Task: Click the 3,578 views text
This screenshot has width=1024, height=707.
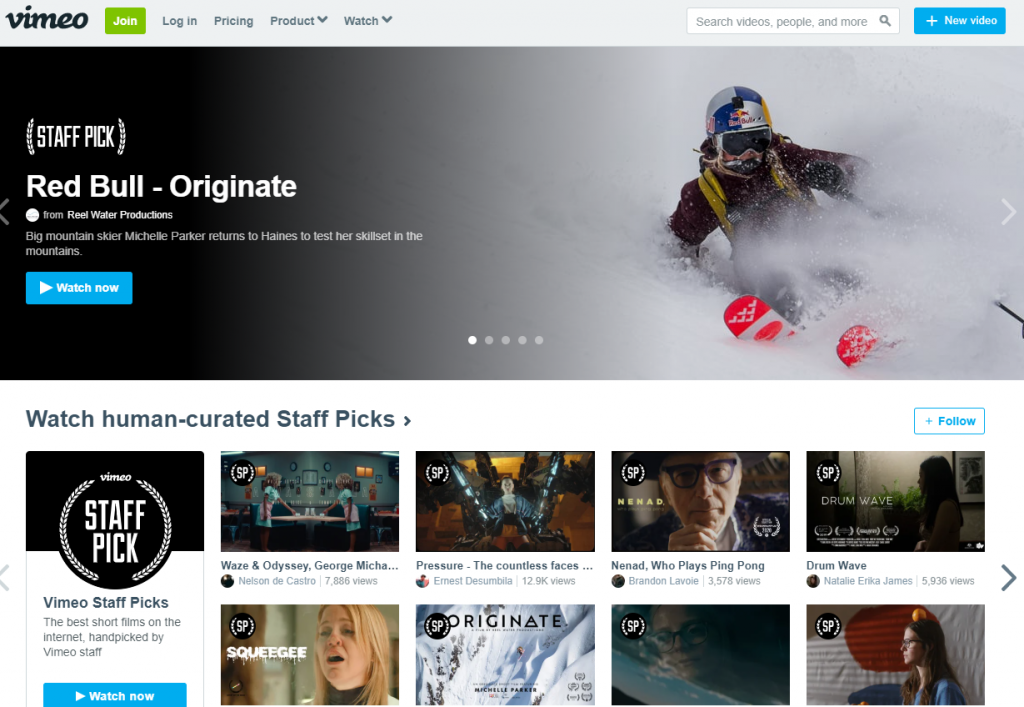Action: pos(734,581)
